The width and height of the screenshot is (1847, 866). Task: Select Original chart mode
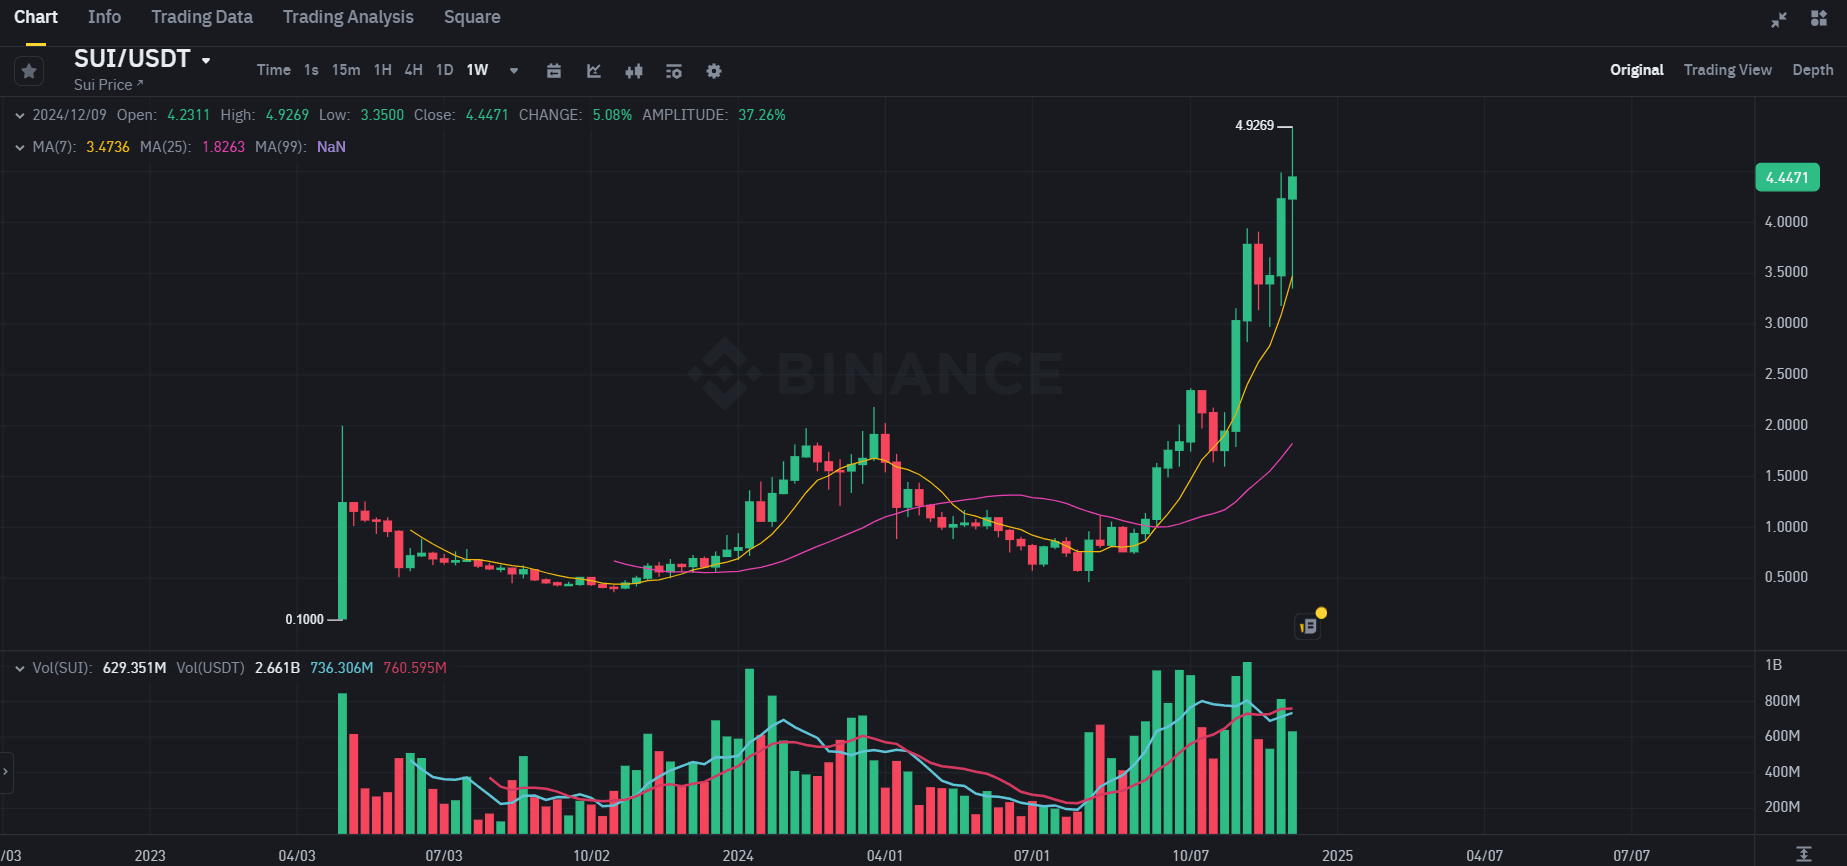[1636, 70]
